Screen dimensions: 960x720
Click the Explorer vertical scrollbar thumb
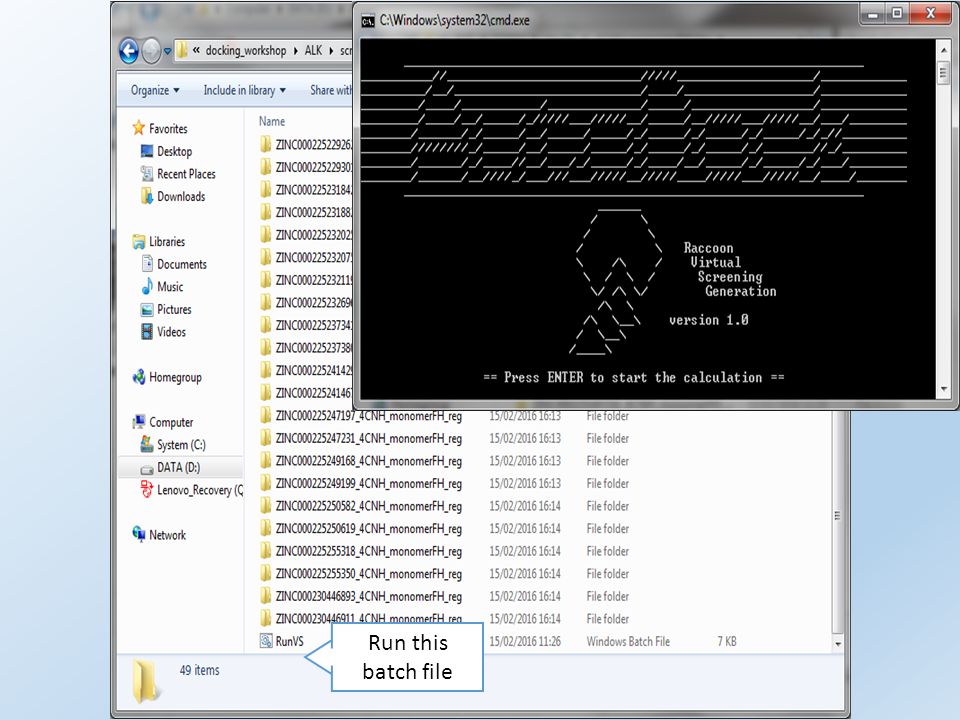(x=838, y=516)
